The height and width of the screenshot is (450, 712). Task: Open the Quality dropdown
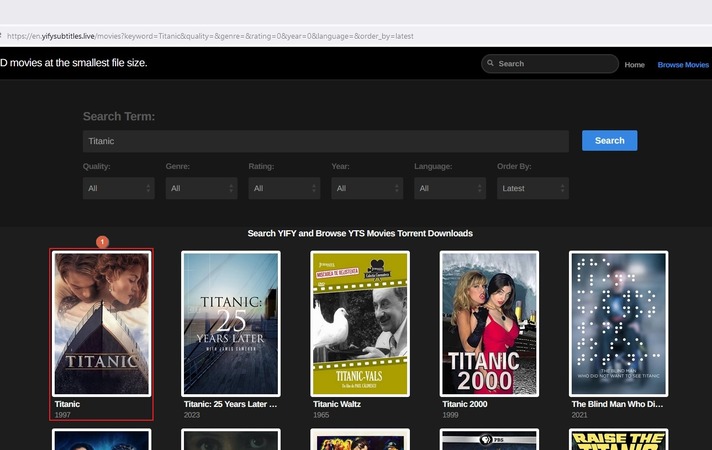[119, 188]
